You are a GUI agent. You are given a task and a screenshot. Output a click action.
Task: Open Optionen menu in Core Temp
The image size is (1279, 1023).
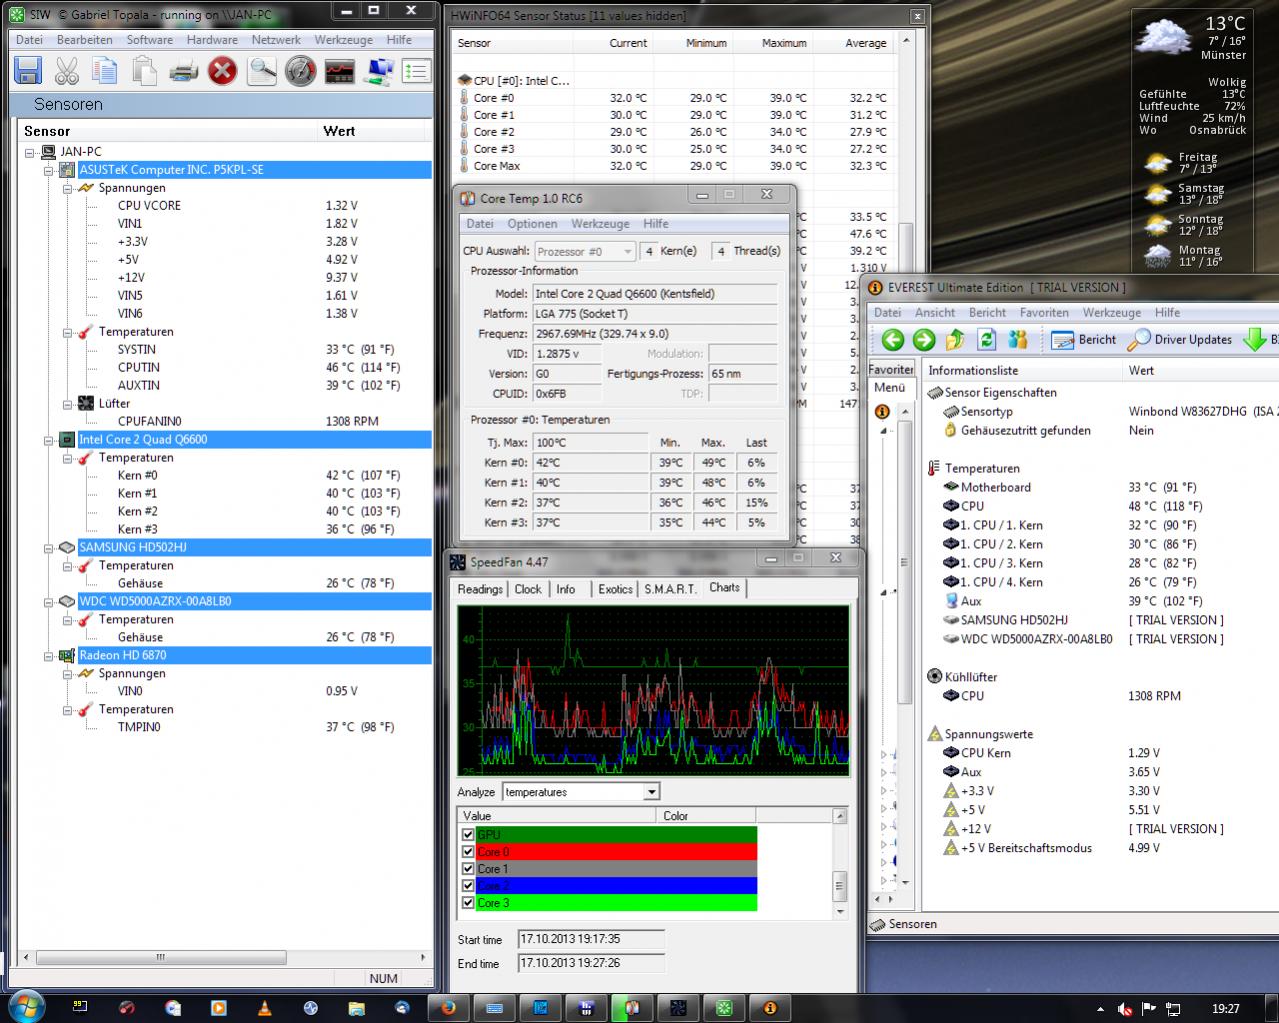pos(532,224)
